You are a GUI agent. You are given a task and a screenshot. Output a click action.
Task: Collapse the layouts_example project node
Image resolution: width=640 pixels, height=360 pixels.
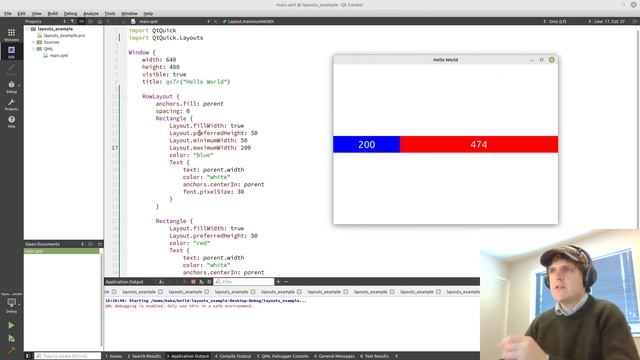pyautogui.click(x=27, y=29)
